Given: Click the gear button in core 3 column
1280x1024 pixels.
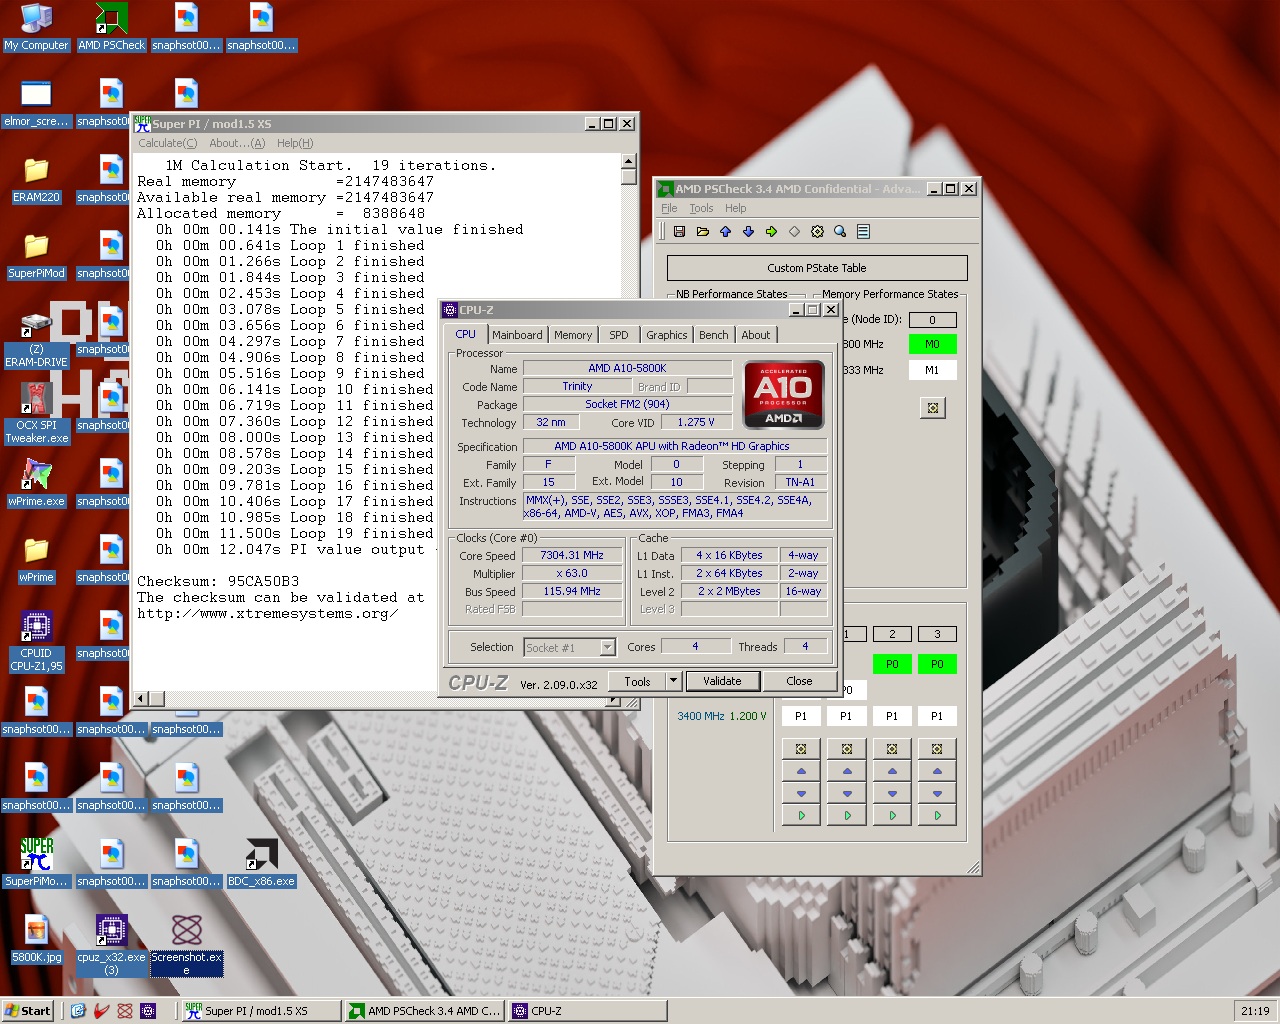Looking at the screenshot, I should 937,749.
